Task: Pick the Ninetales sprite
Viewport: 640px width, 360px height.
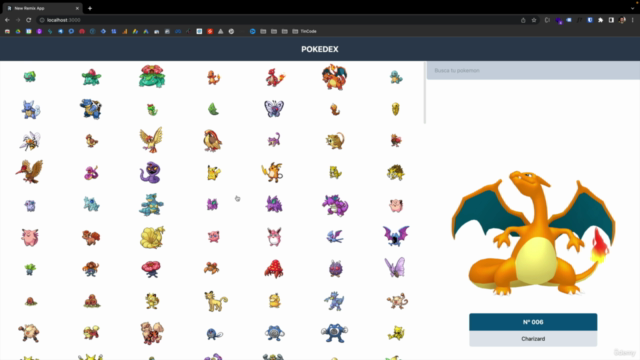Action: click(x=152, y=237)
